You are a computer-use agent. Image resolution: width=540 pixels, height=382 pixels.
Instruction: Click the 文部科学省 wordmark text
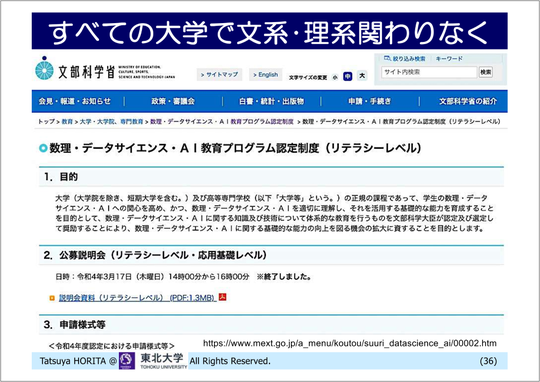[x=86, y=72]
